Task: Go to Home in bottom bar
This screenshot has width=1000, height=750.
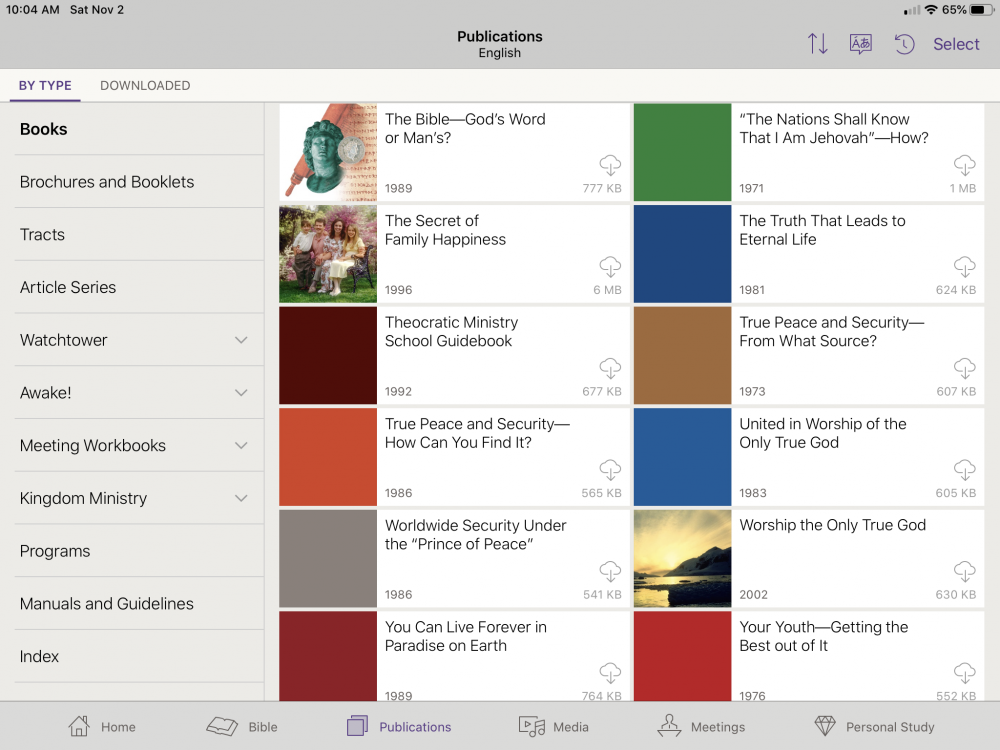Action: click(x=79, y=726)
